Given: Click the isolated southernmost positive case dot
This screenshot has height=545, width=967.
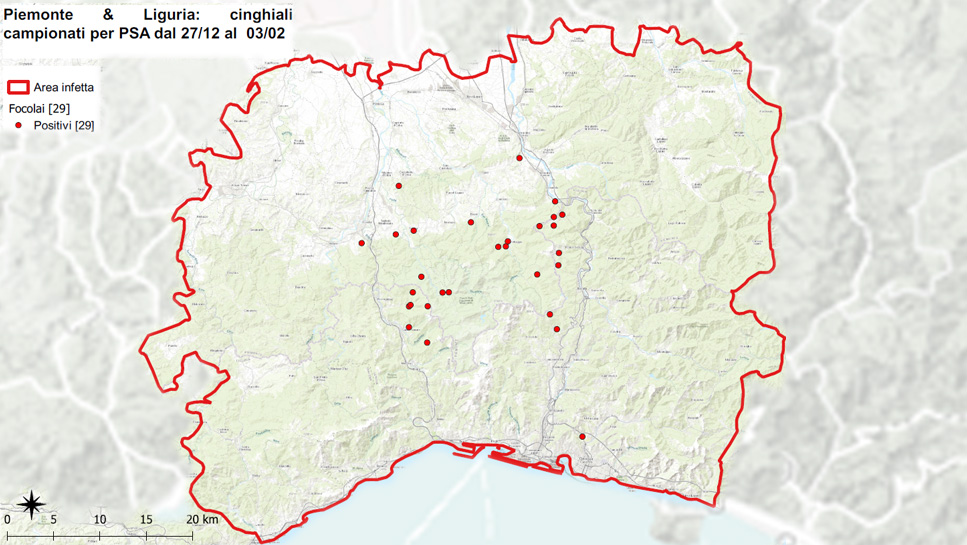Looking at the screenshot, I should [x=582, y=436].
